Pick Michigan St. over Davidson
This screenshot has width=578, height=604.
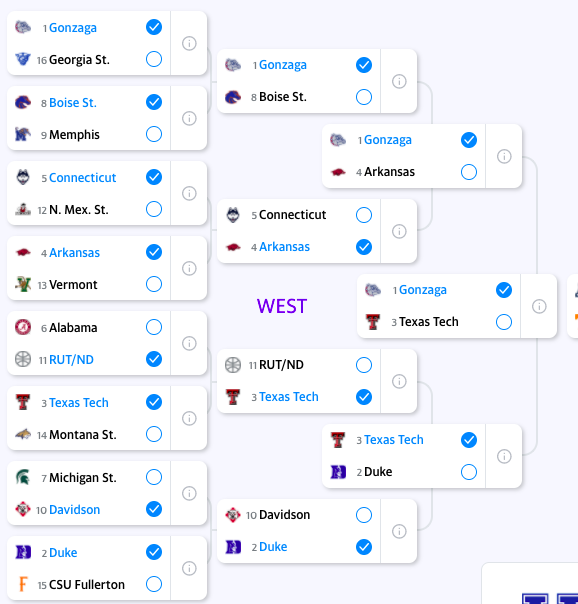(x=154, y=477)
